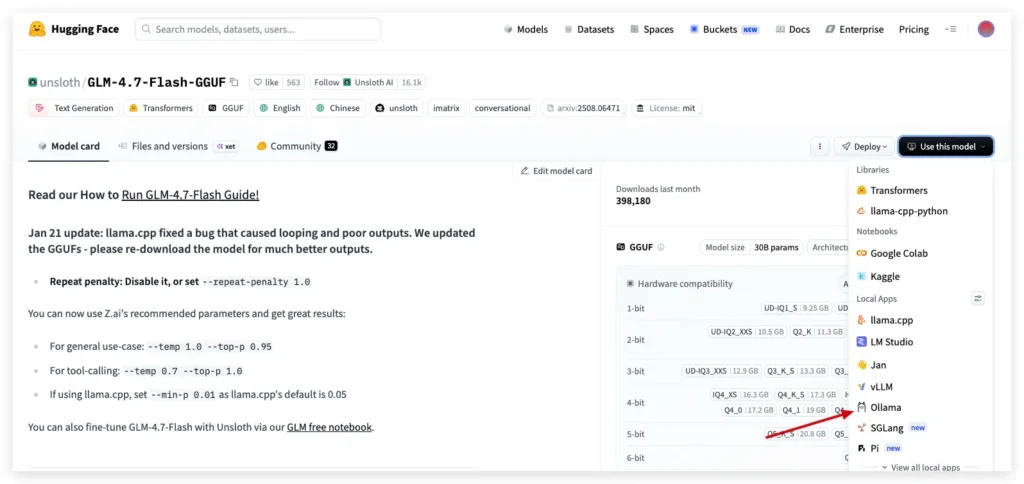Switch to the Community tab

pyautogui.click(x=296, y=146)
